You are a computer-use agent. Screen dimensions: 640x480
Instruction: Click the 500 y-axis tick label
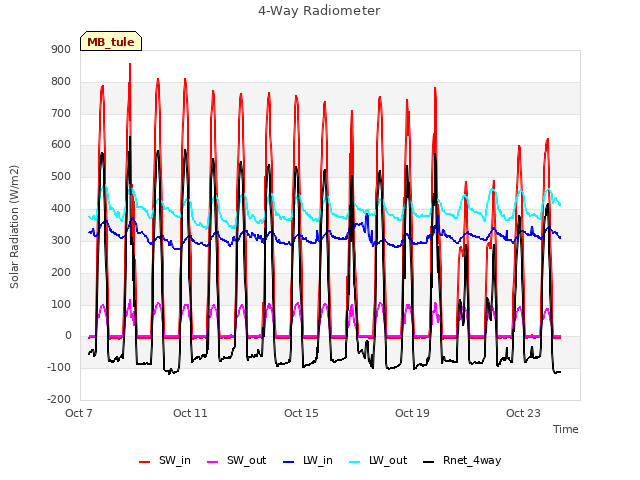61,176
